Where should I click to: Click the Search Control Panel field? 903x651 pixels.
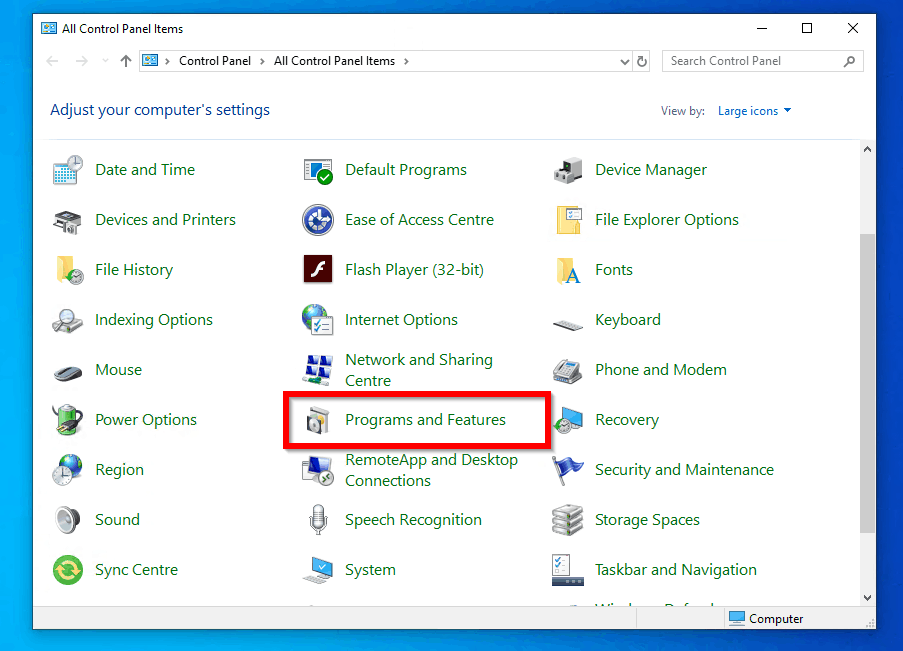[752, 61]
